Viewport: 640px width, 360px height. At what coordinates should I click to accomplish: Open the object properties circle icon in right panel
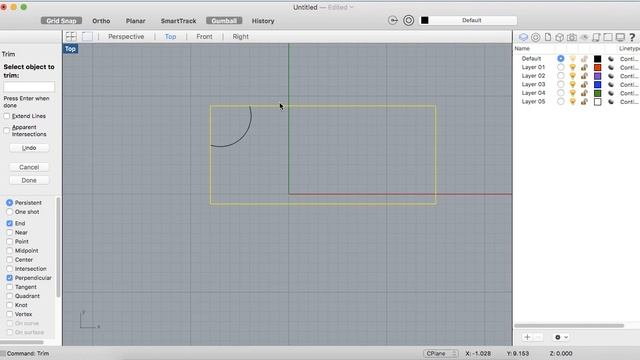(536, 37)
